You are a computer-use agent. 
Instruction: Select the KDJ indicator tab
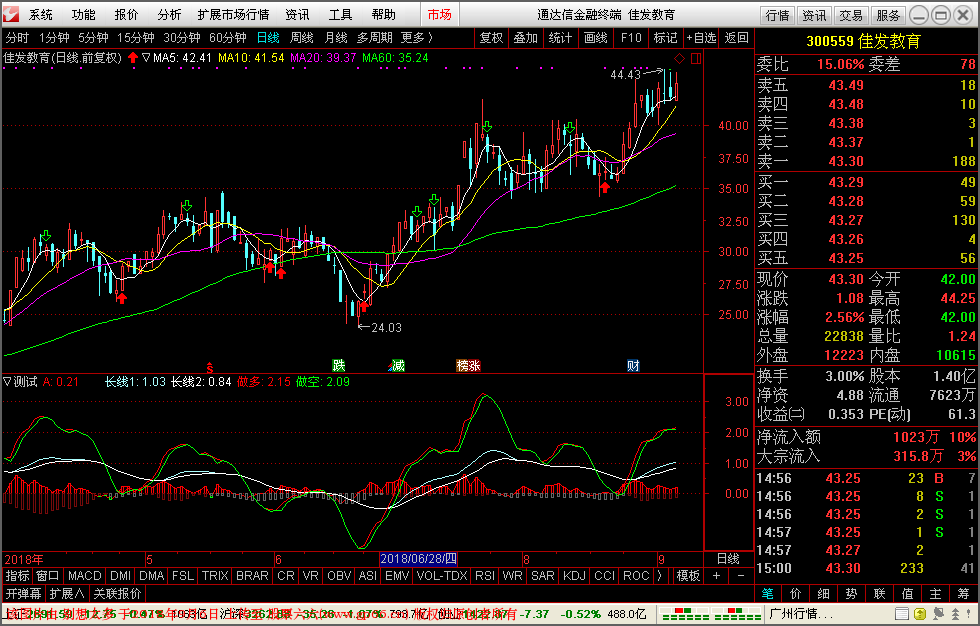click(x=574, y=575)
